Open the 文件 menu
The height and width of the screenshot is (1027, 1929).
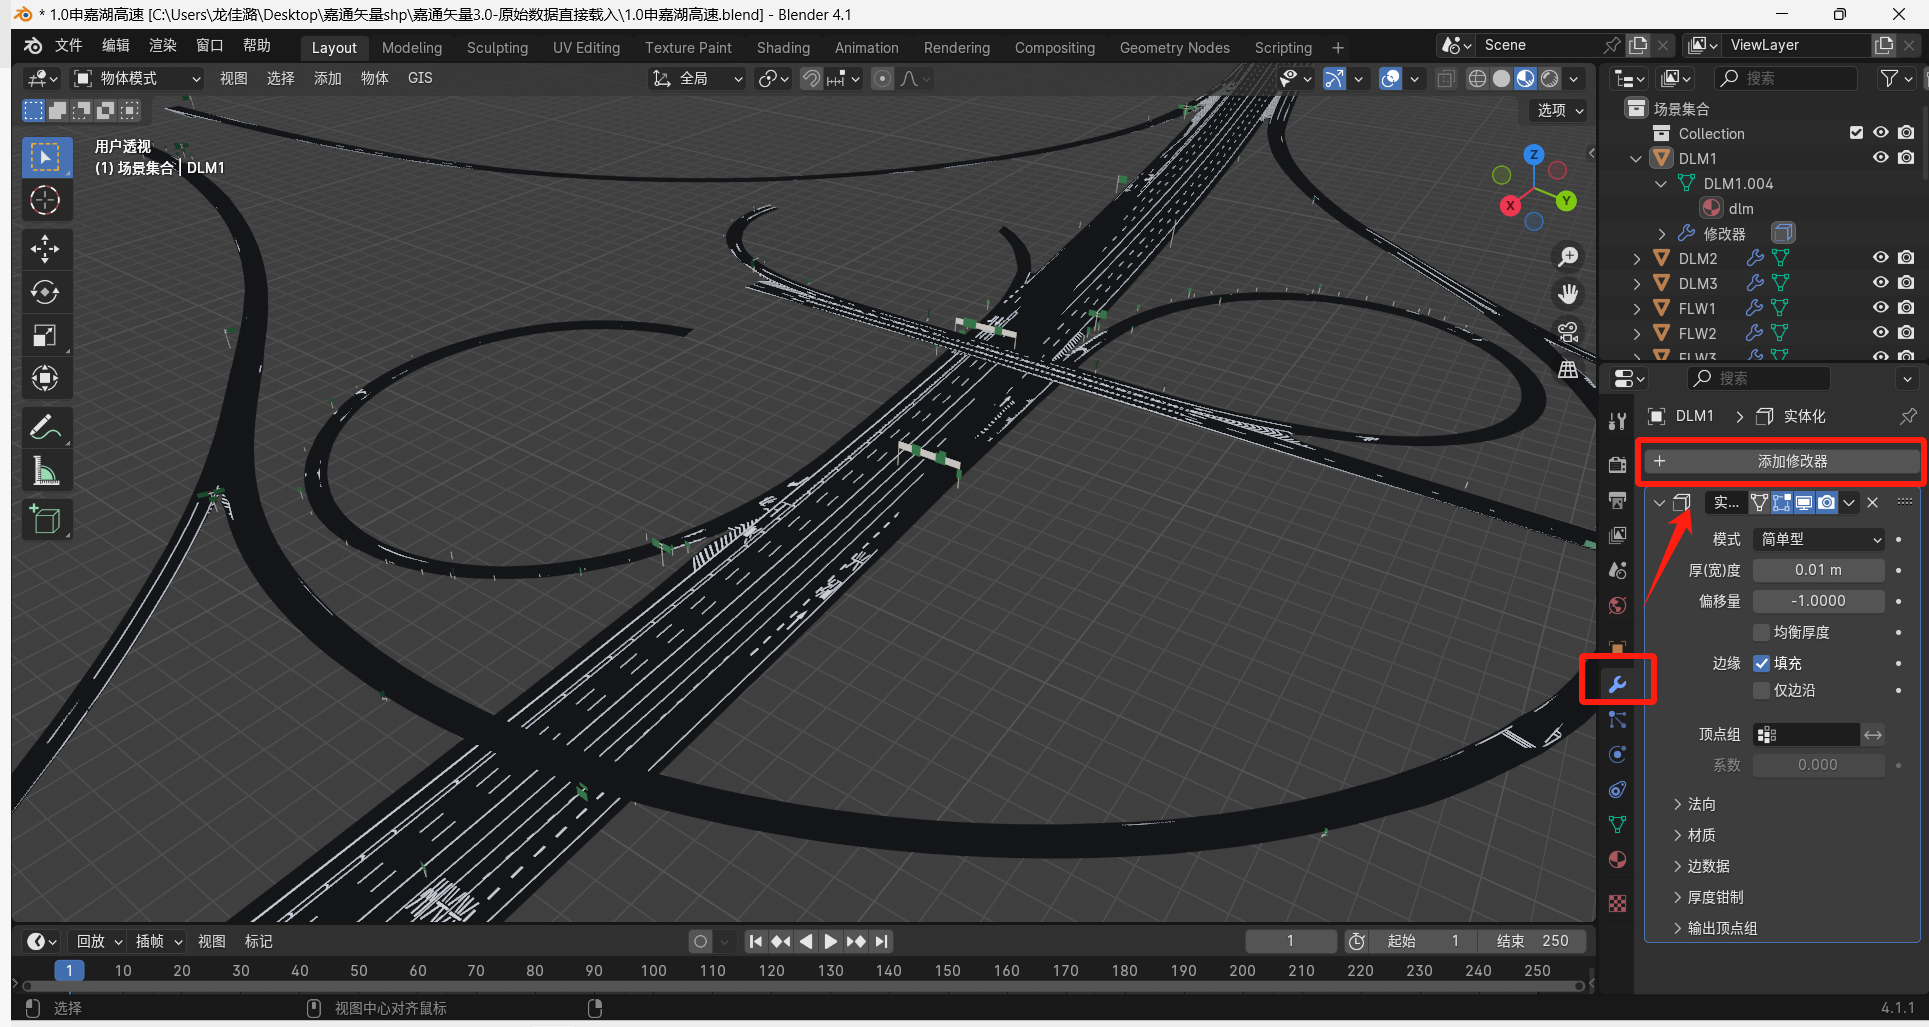pos(69,46)
